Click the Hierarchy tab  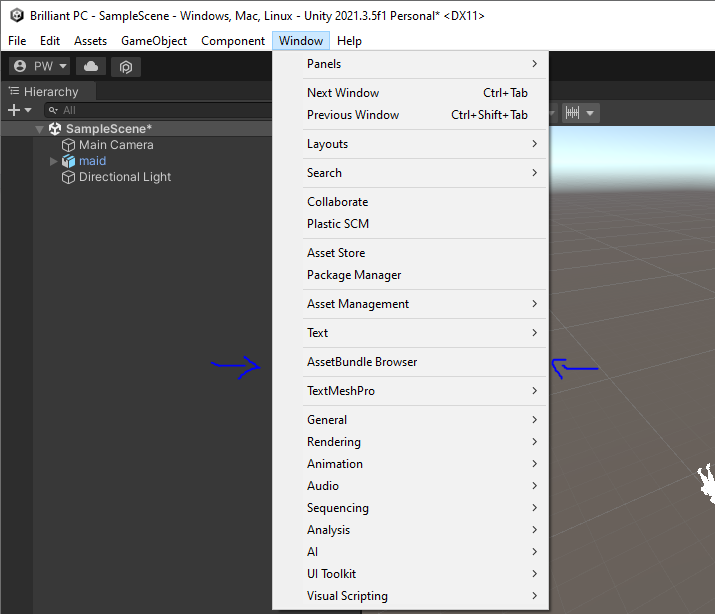(x=48, y=92)
